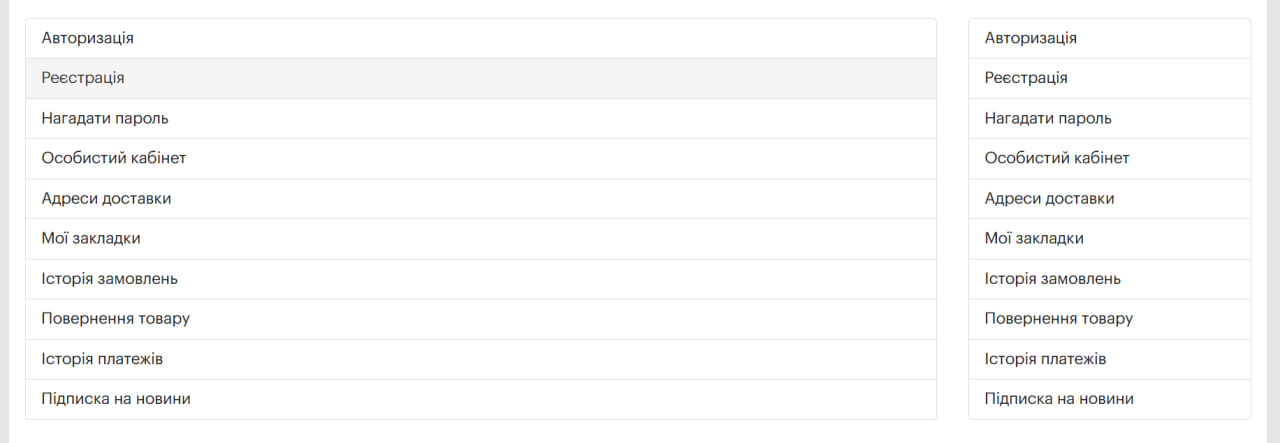Open Історія замовлень in the right sidebar

[1053, 279]
